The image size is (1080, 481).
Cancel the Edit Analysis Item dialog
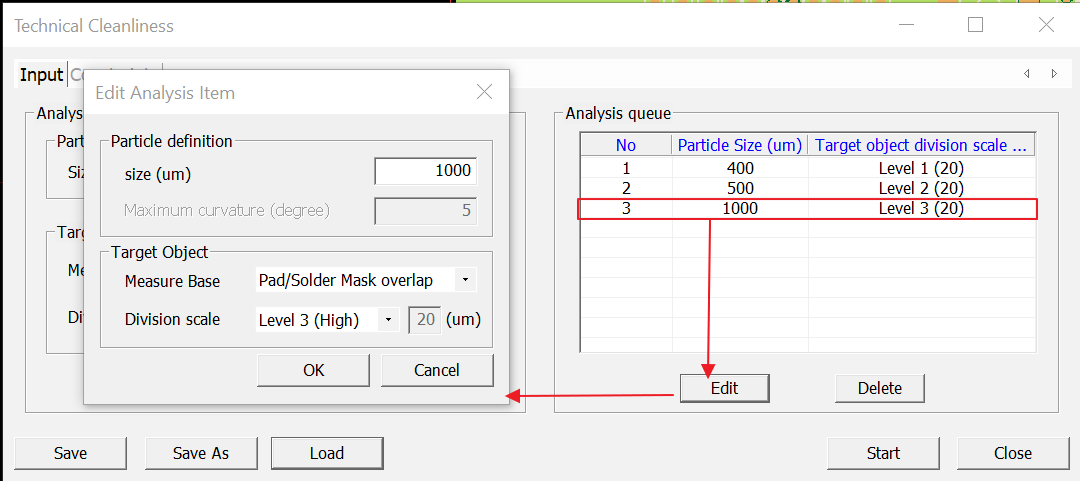click(436, 370)
